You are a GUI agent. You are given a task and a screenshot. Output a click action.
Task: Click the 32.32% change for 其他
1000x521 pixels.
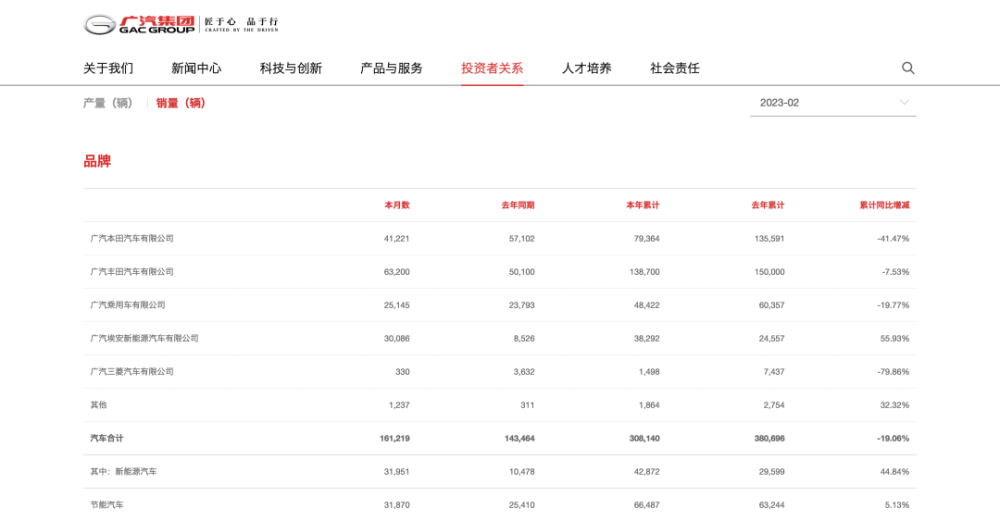(x=895, y=405)
